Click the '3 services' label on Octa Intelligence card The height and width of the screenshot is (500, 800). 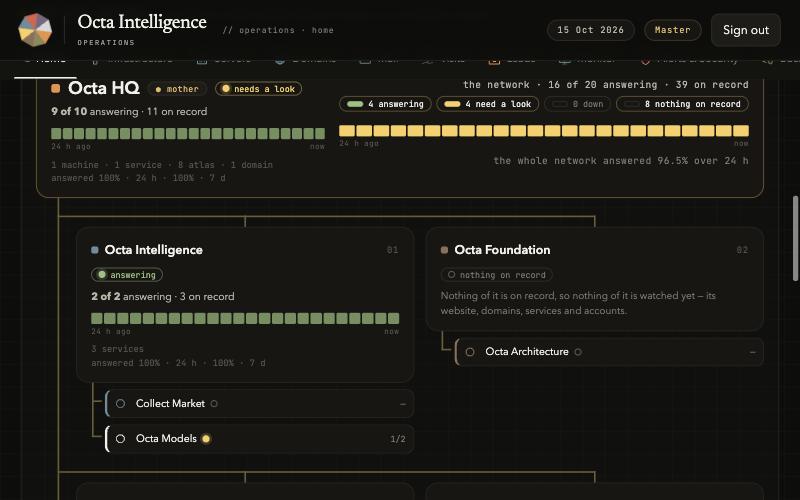click(117, 349)
